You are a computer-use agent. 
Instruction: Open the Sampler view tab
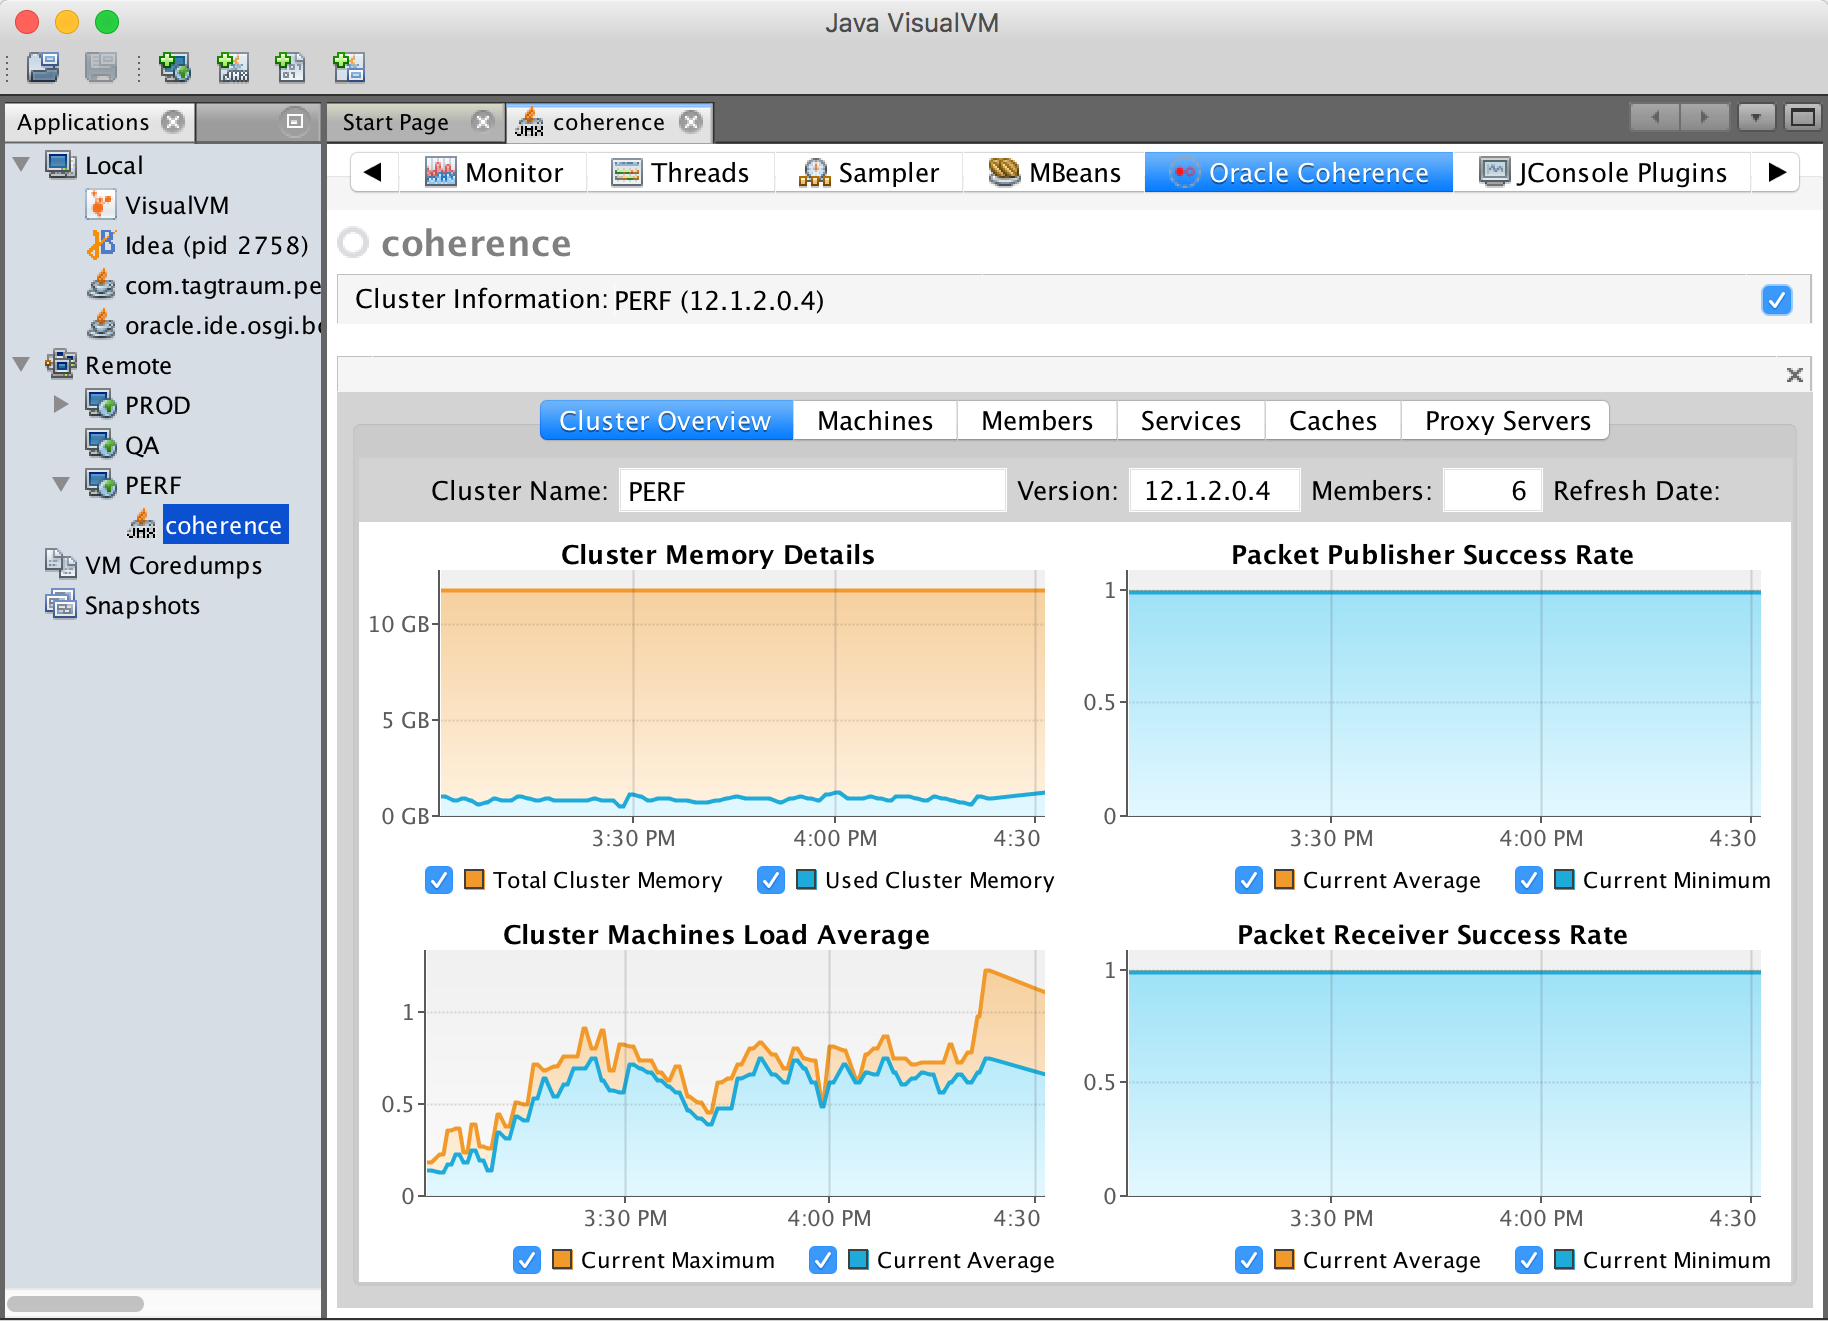869,173
